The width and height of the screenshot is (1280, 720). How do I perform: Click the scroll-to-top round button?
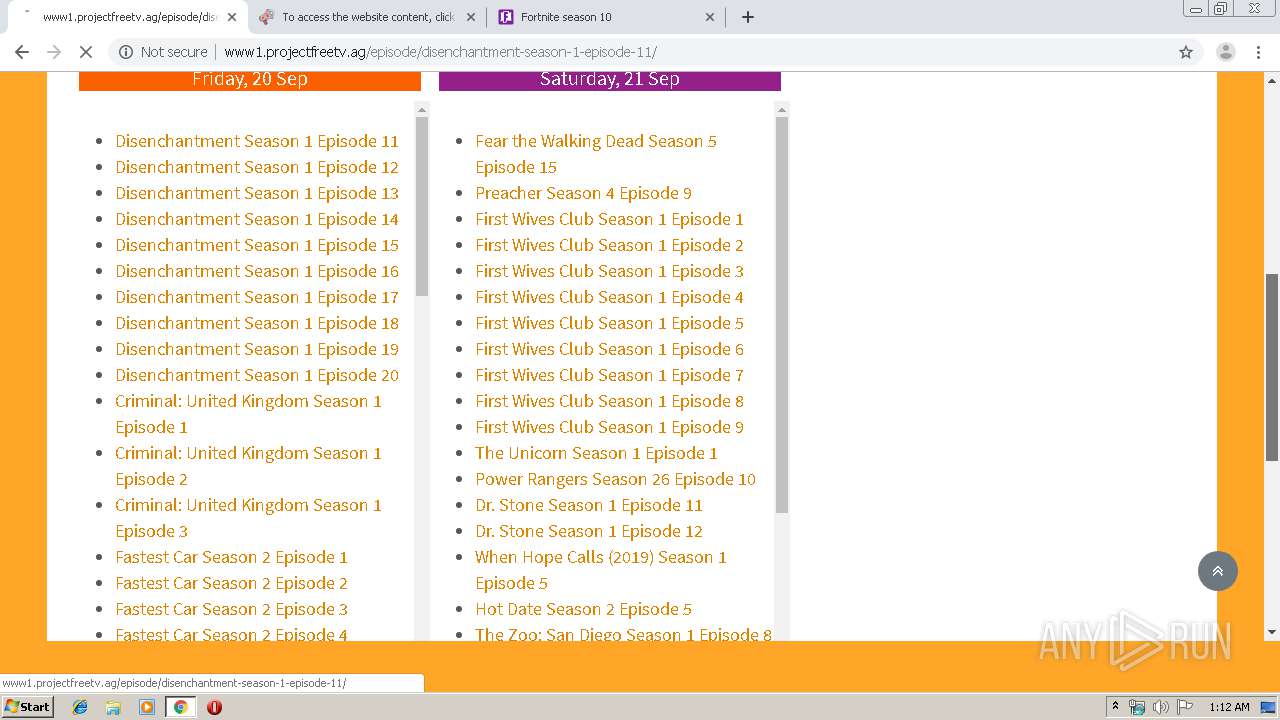pyautogui.click(x=1218, y=571)
